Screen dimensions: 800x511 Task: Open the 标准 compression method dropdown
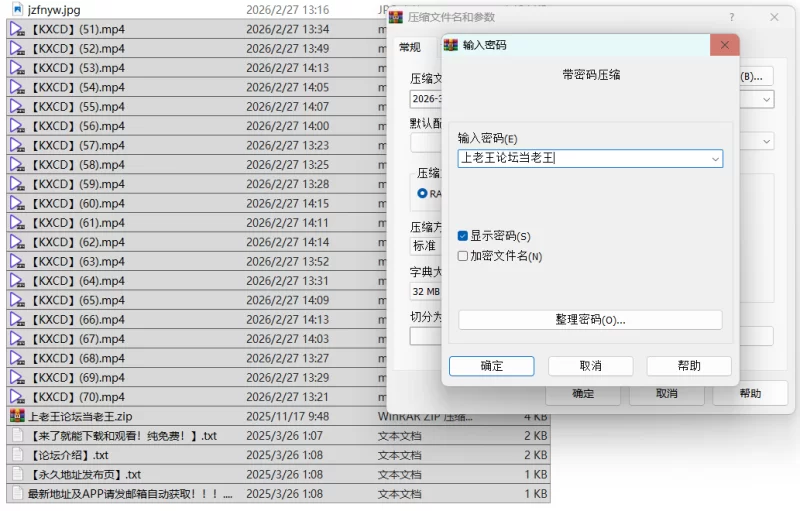[426, 246]
